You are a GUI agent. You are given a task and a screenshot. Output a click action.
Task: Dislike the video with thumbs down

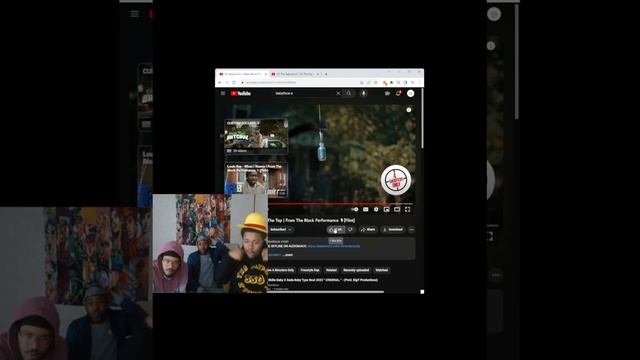(x=350, y=230)
